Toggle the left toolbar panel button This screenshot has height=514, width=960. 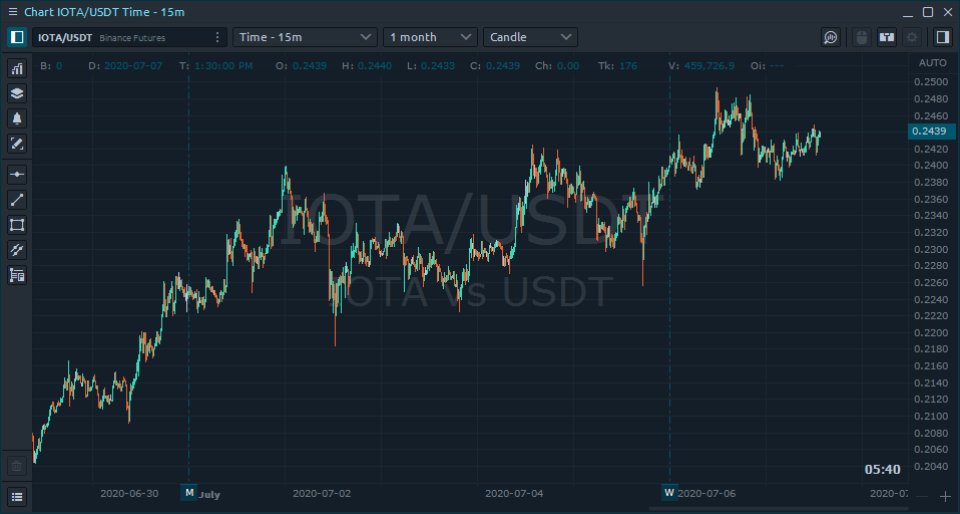(x=17, y=37)
